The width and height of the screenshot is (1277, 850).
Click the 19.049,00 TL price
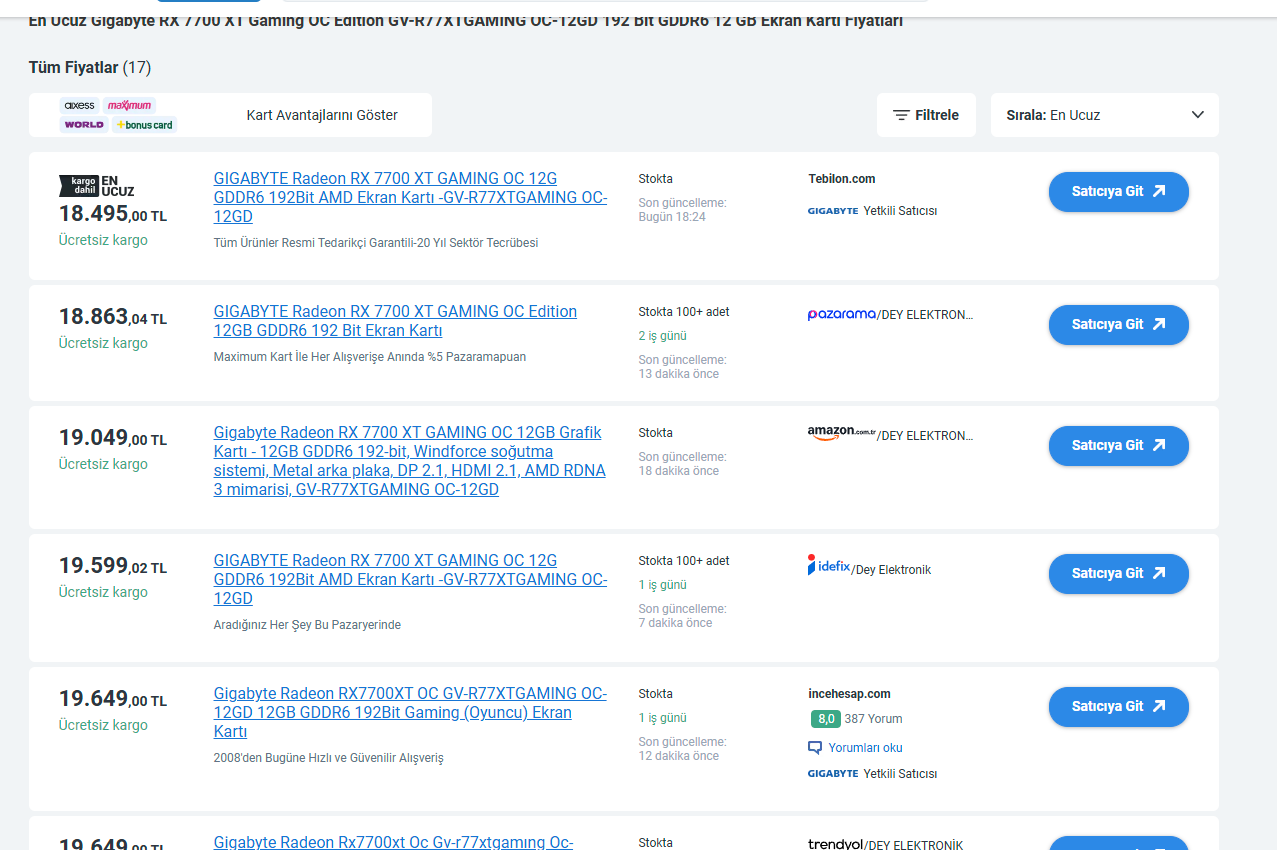pos(113,438)
